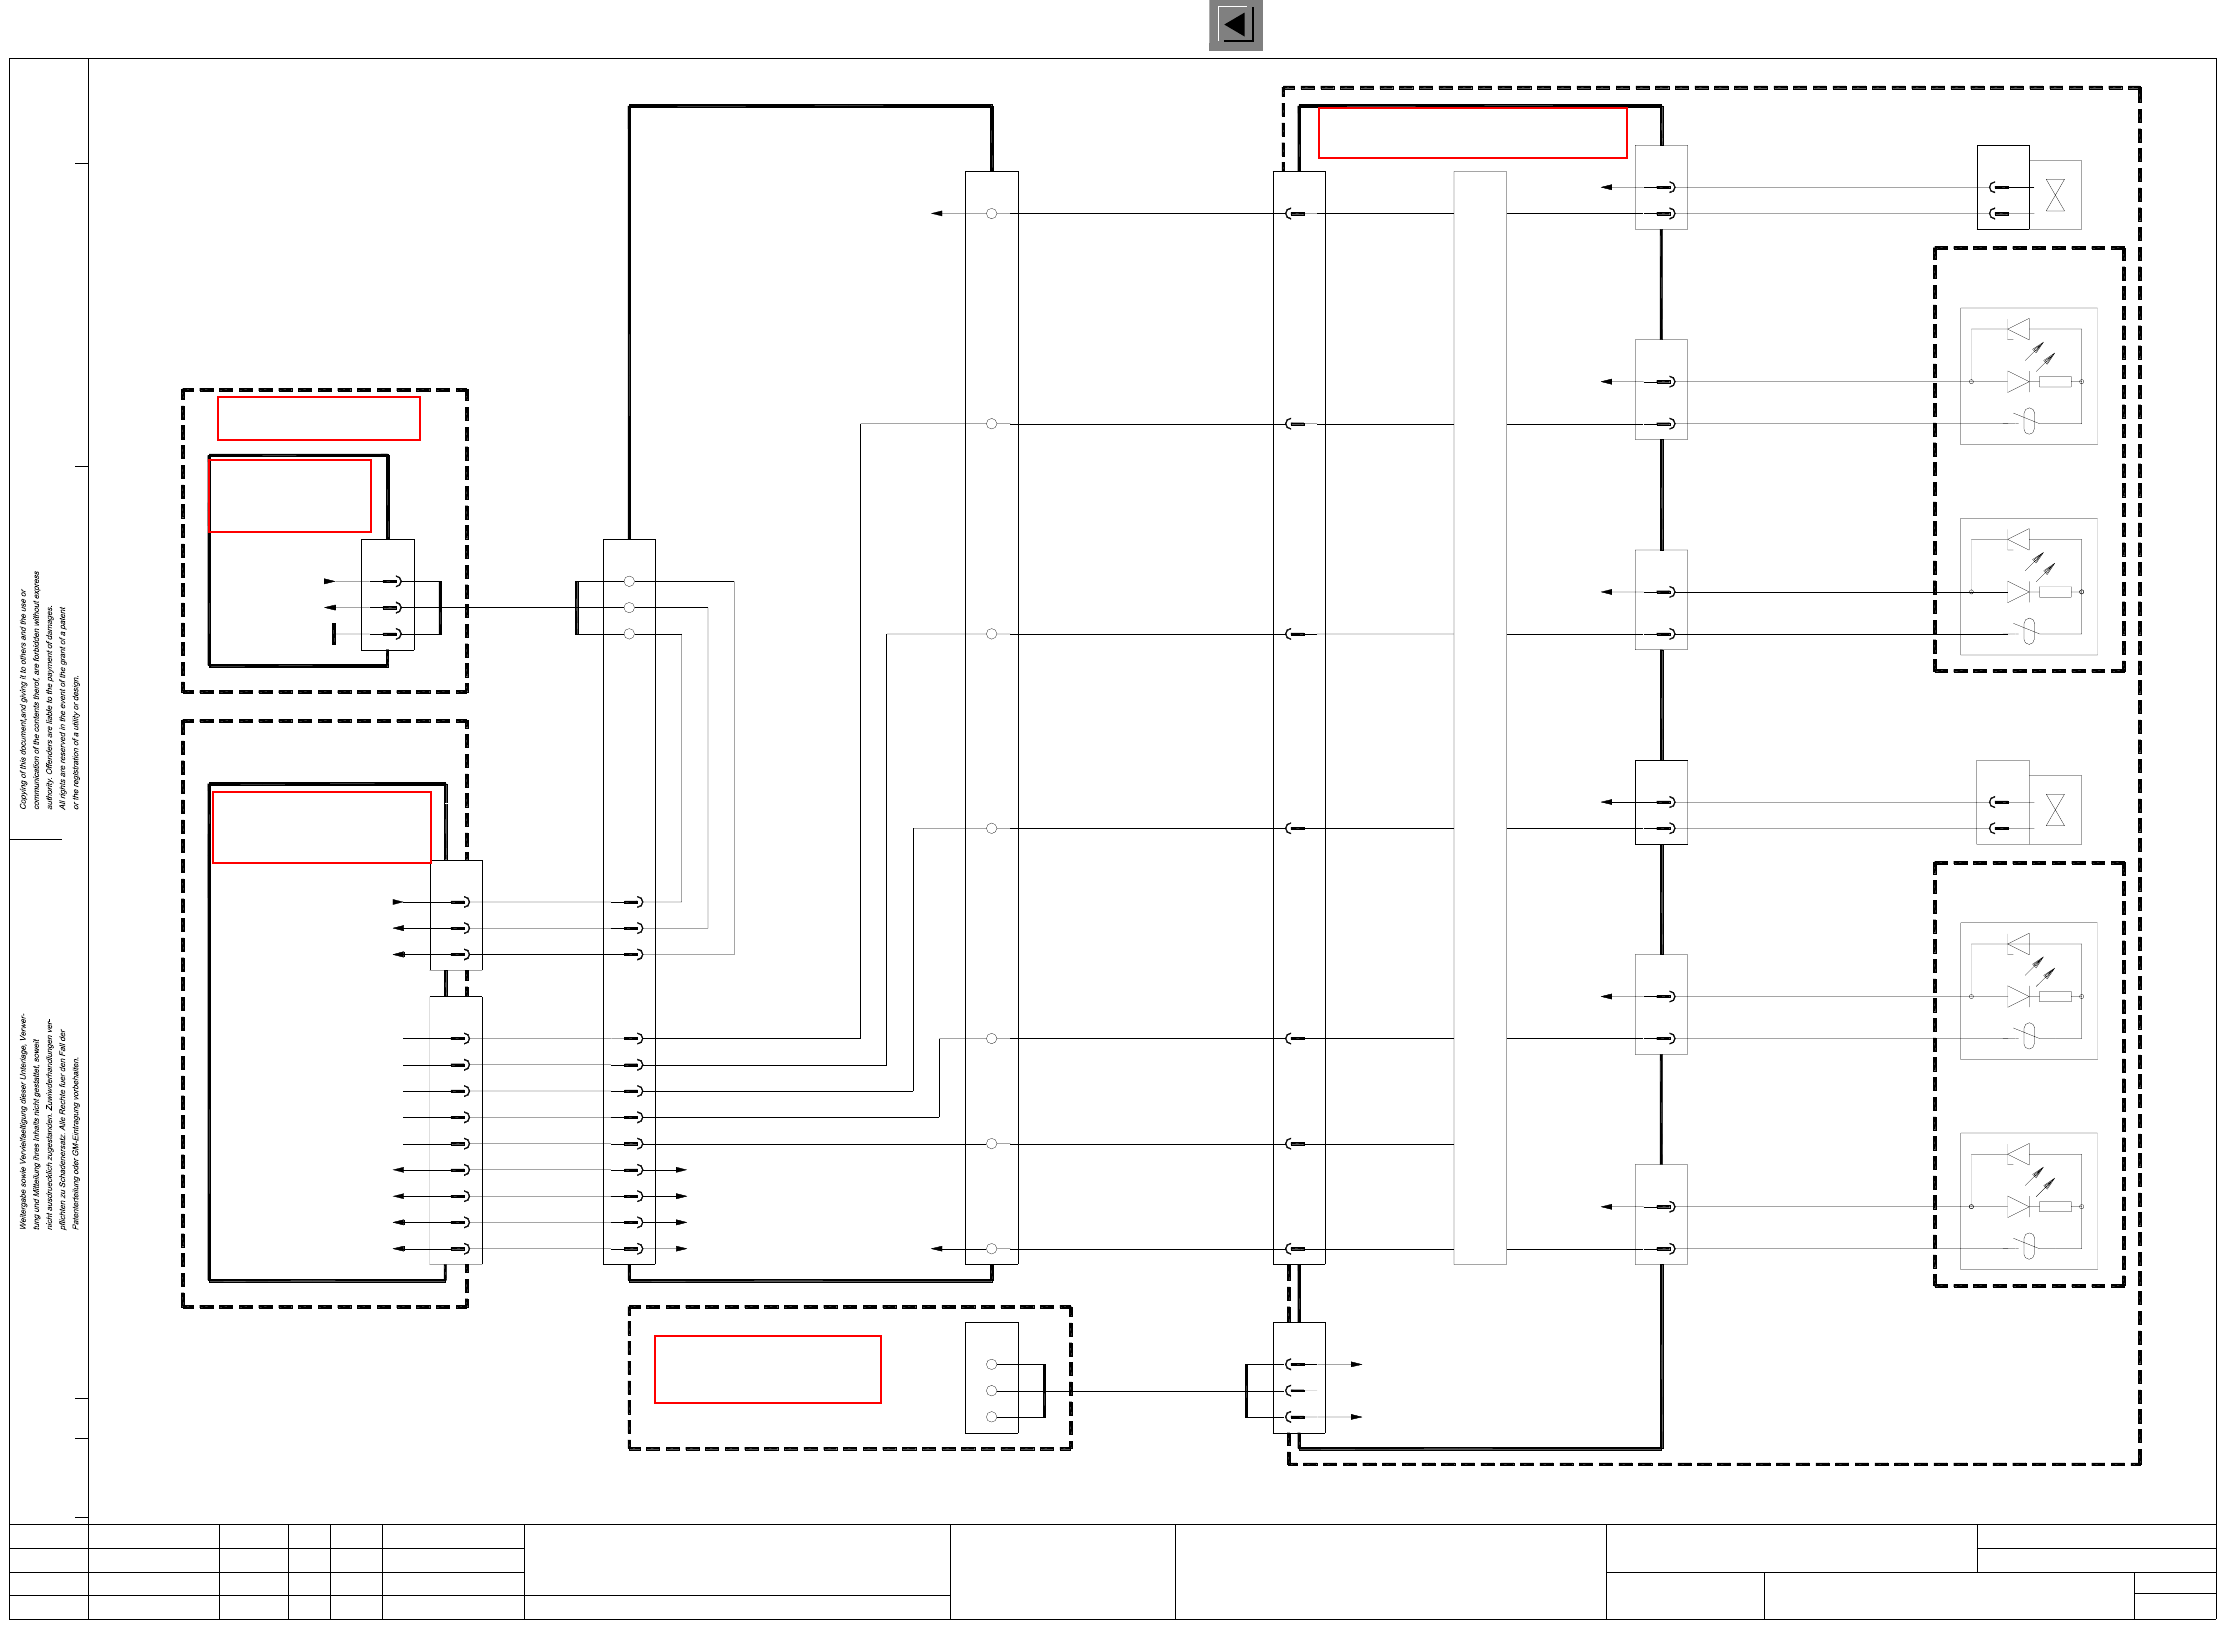Click the uppermost bowtie valve symbol at right
The image size is (2223, 1626).
coord(2055,195)
